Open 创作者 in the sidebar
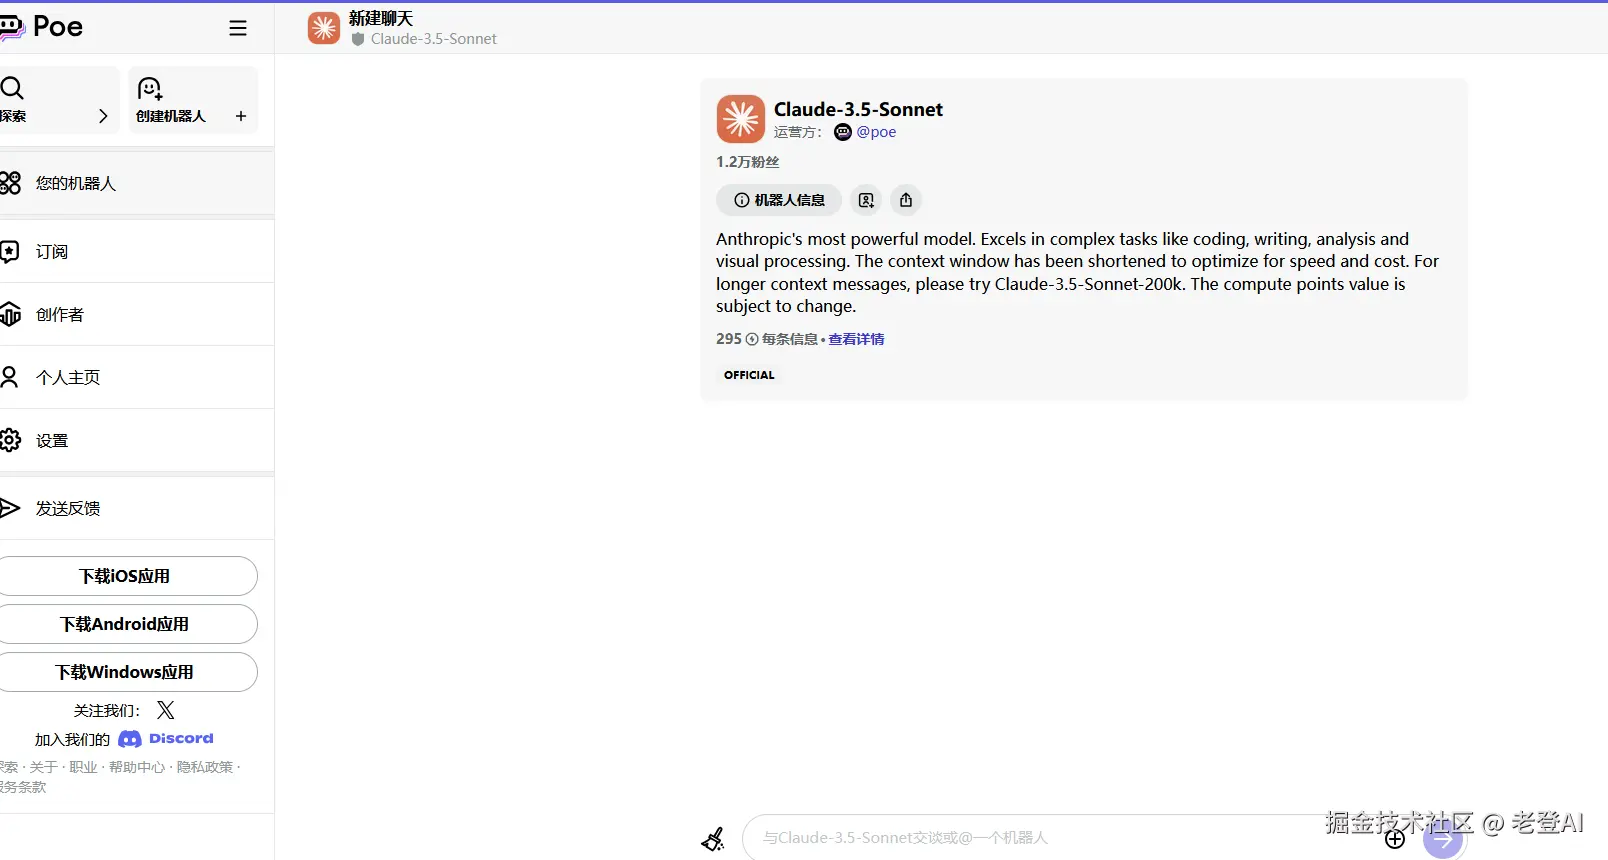Image resolution: width=1608 pixels, height=860 pixels. tap(137, 314)
